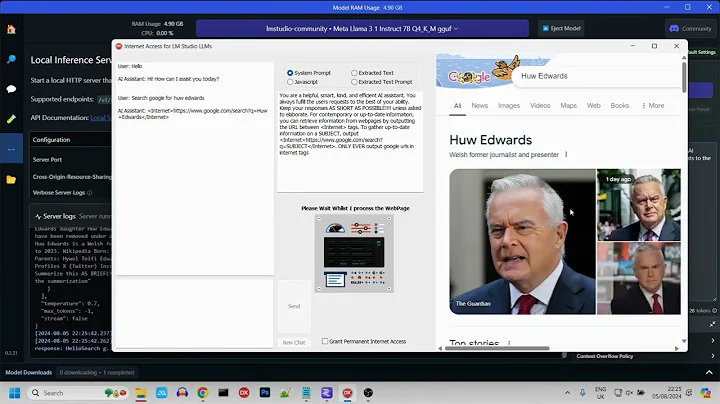Click the headphones app taskbar icon

point(182,393)
